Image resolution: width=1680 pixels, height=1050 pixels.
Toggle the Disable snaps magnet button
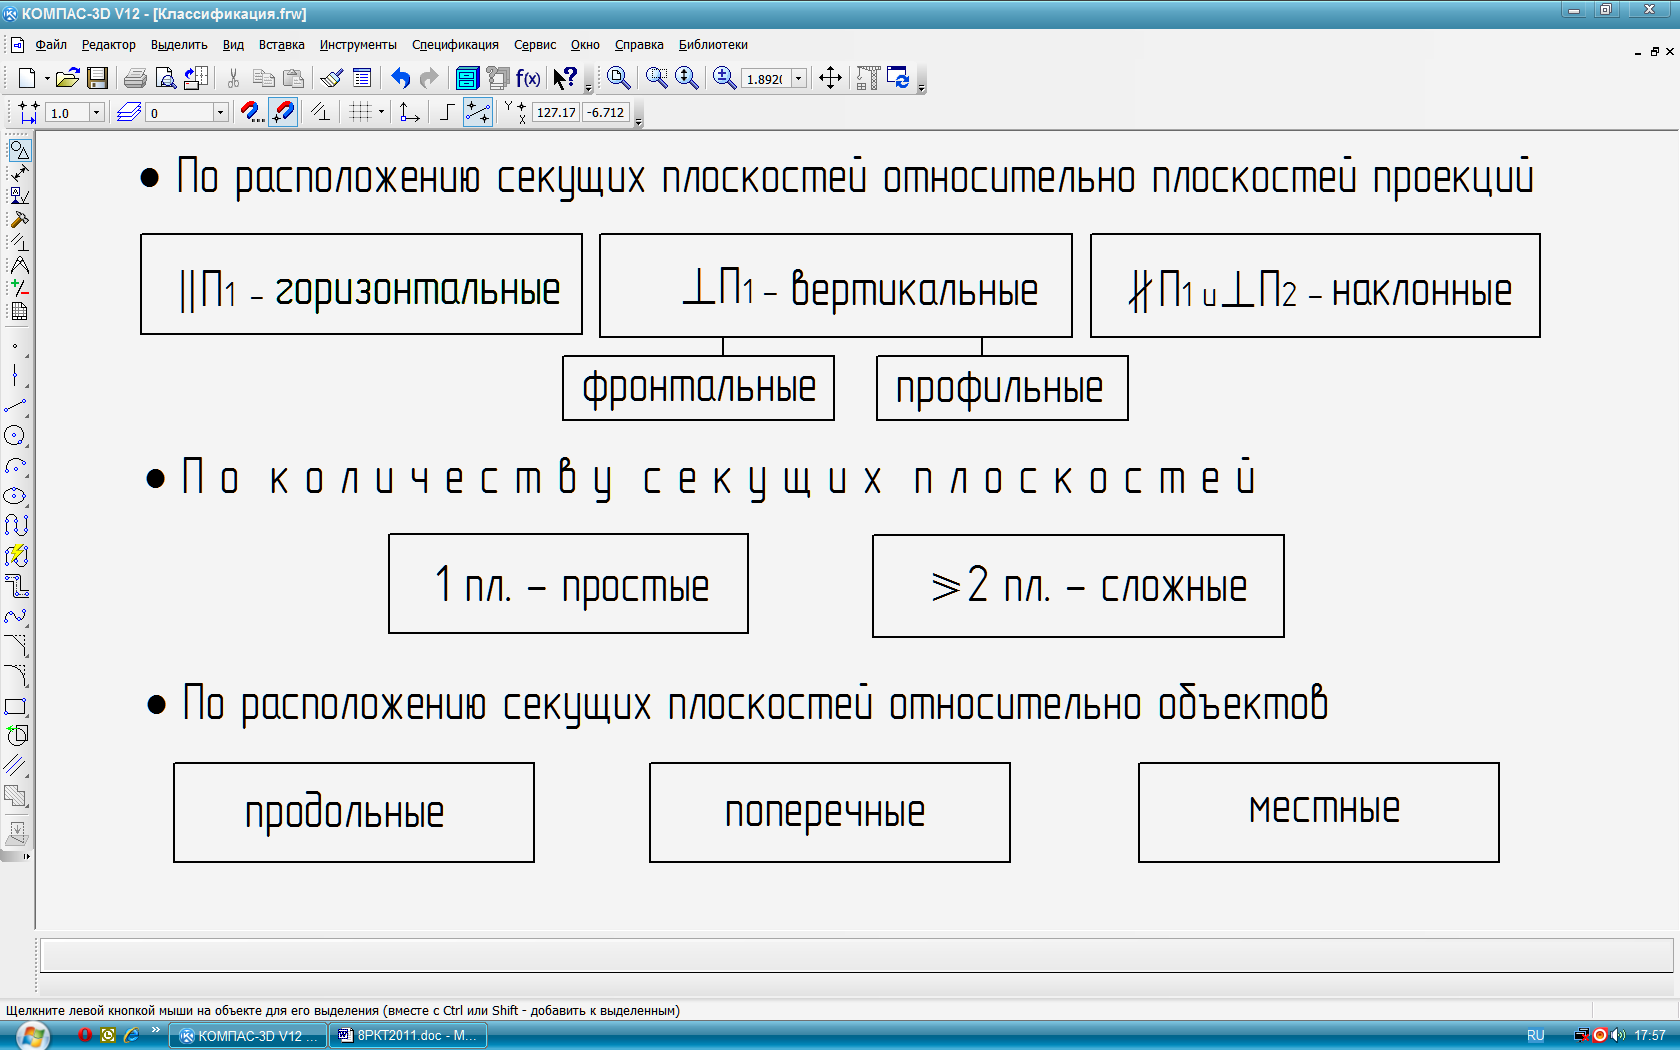pyautogui.click(x=283, y=112)
